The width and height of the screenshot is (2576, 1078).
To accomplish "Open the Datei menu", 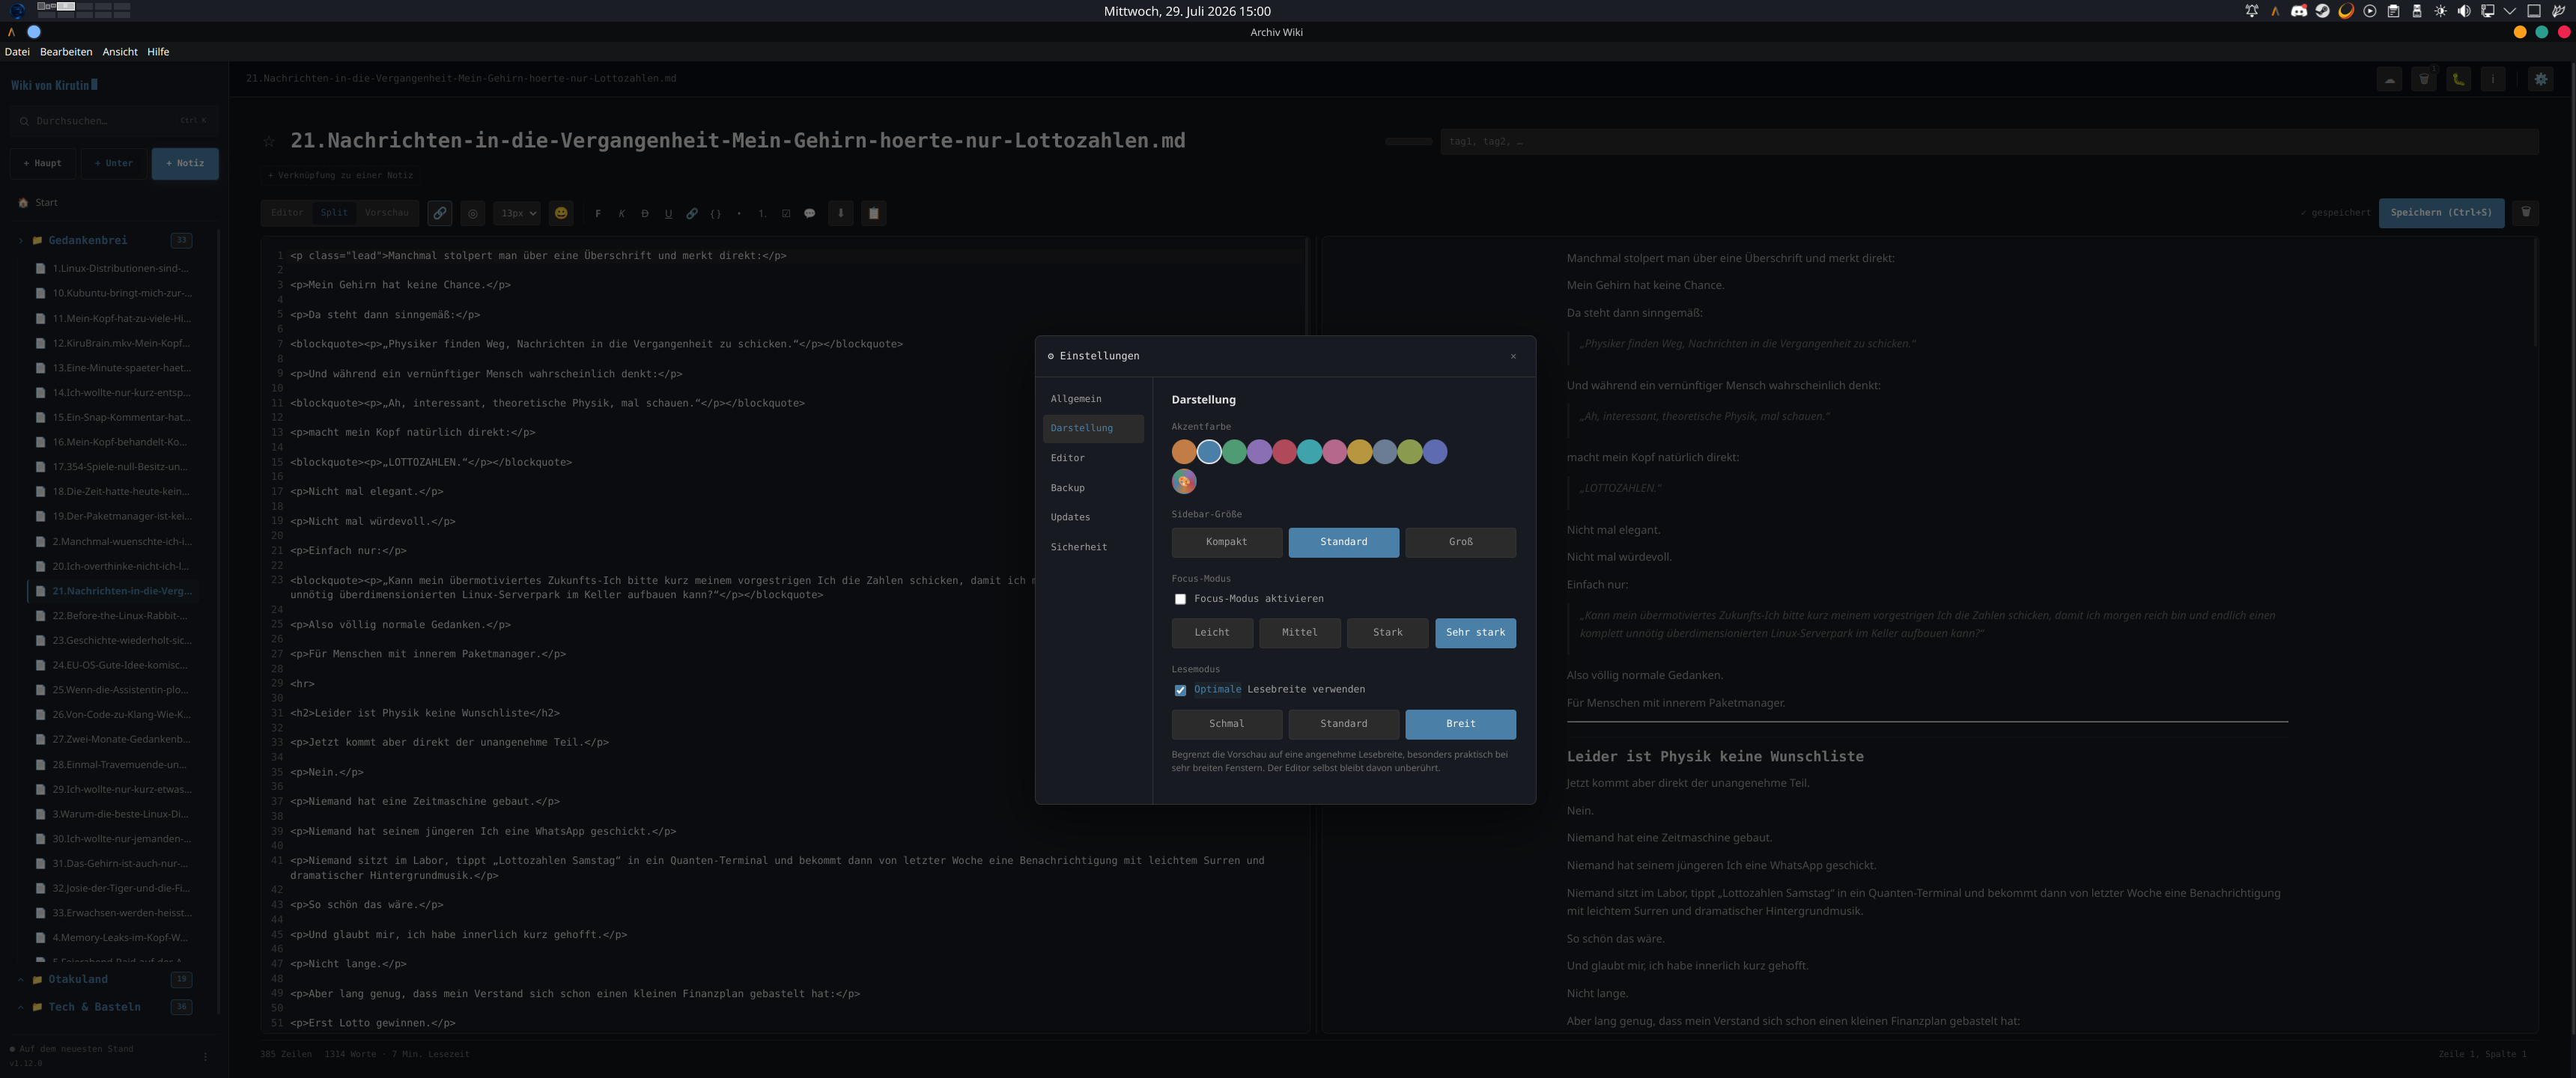I will (x=17, y=52).
